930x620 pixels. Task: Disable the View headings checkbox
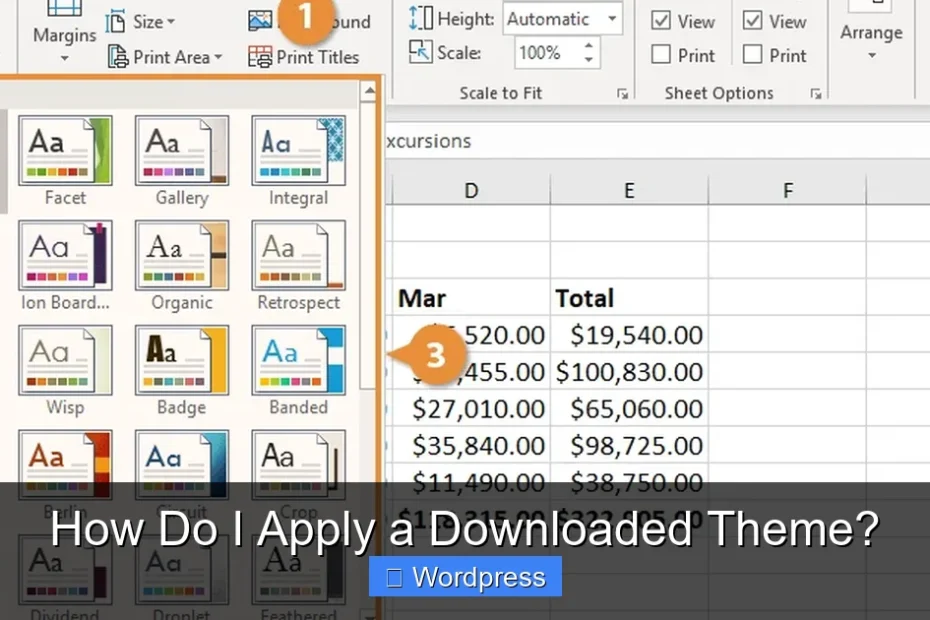pyautogui.click(x=753, y=20)
